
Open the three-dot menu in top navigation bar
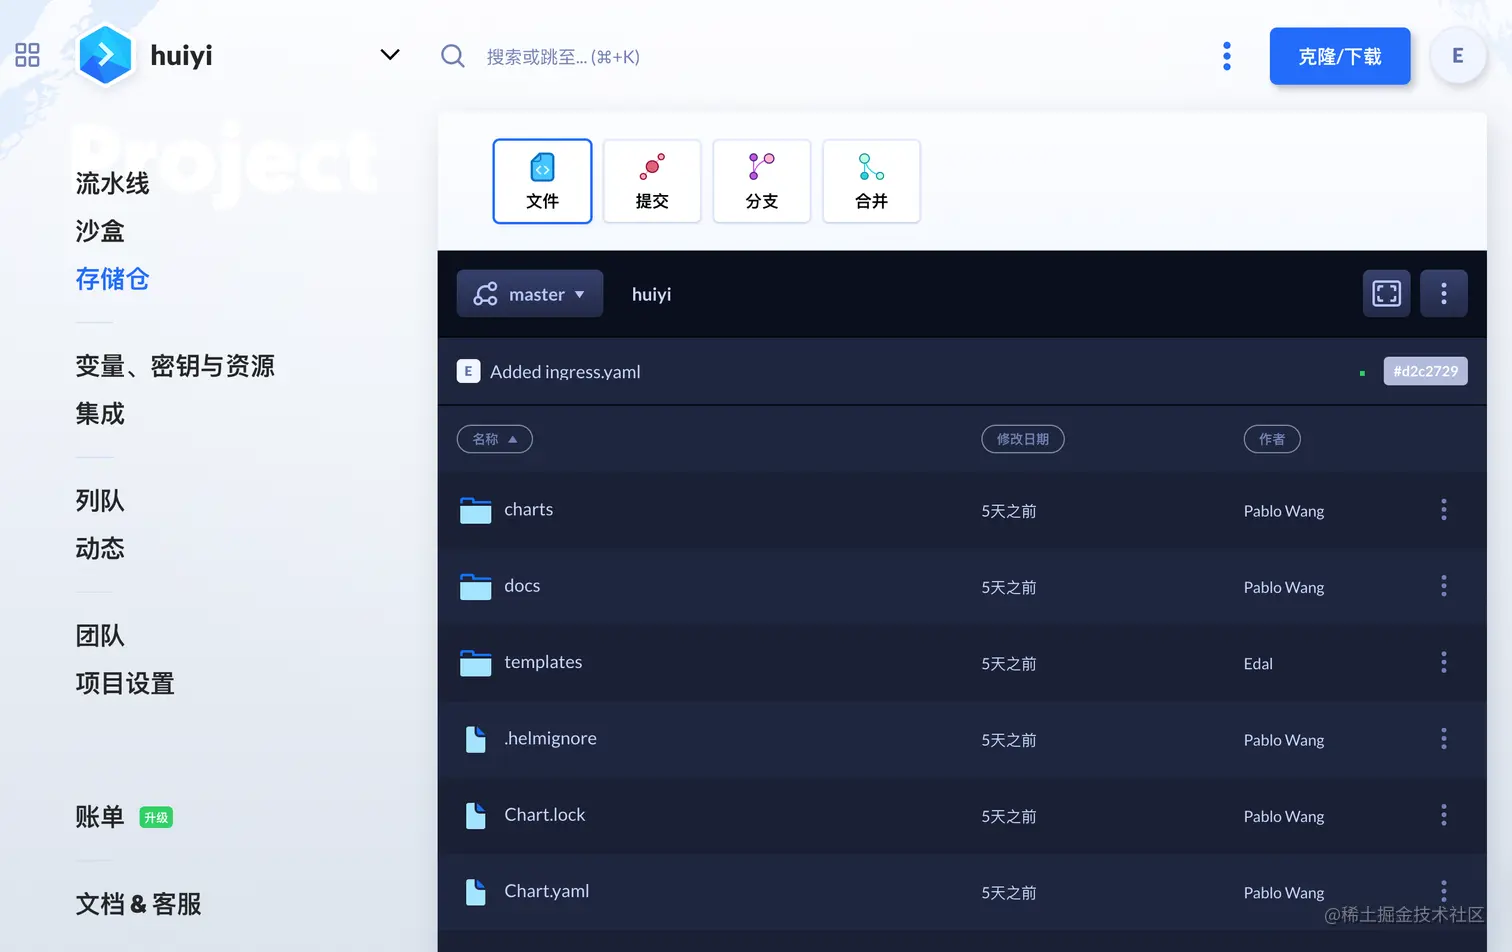click(1226, 56)
